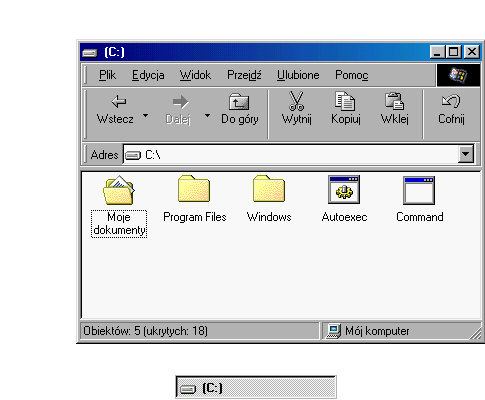
Task: Expand the Wstecz history dropdown arrow
Action: [x=145, y=116]
